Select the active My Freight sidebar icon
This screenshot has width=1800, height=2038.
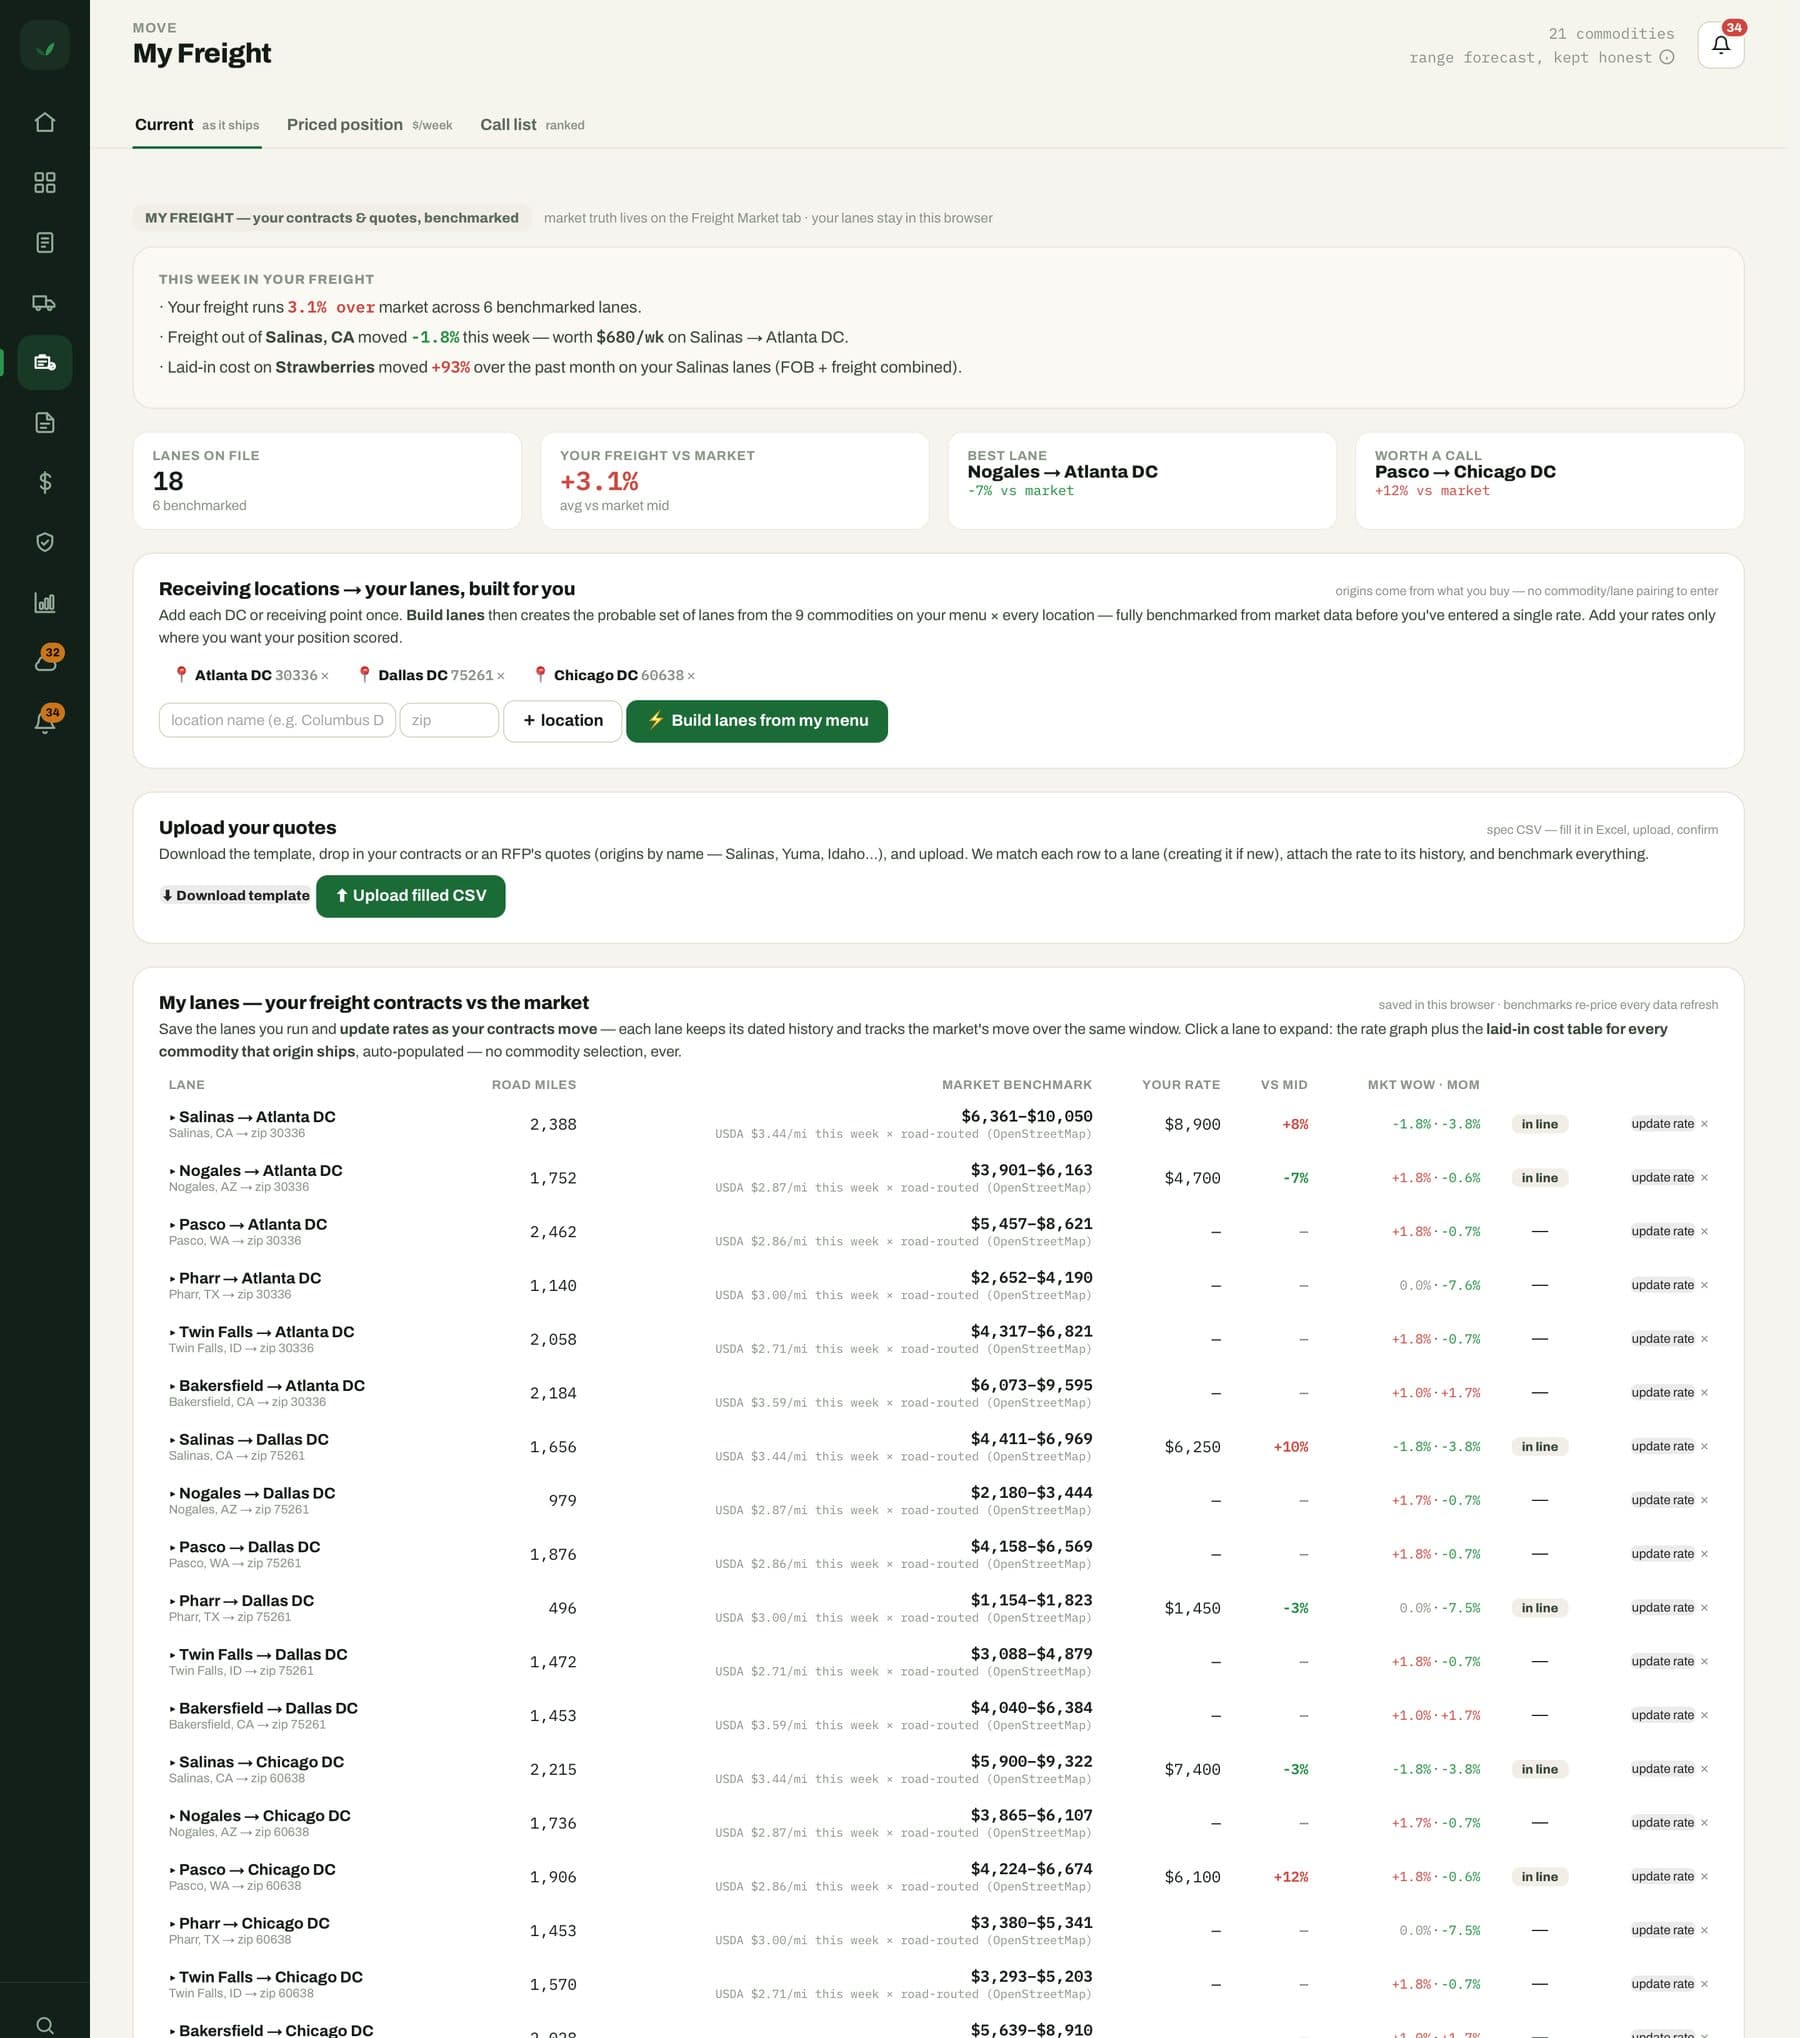[x=45, y=362]
